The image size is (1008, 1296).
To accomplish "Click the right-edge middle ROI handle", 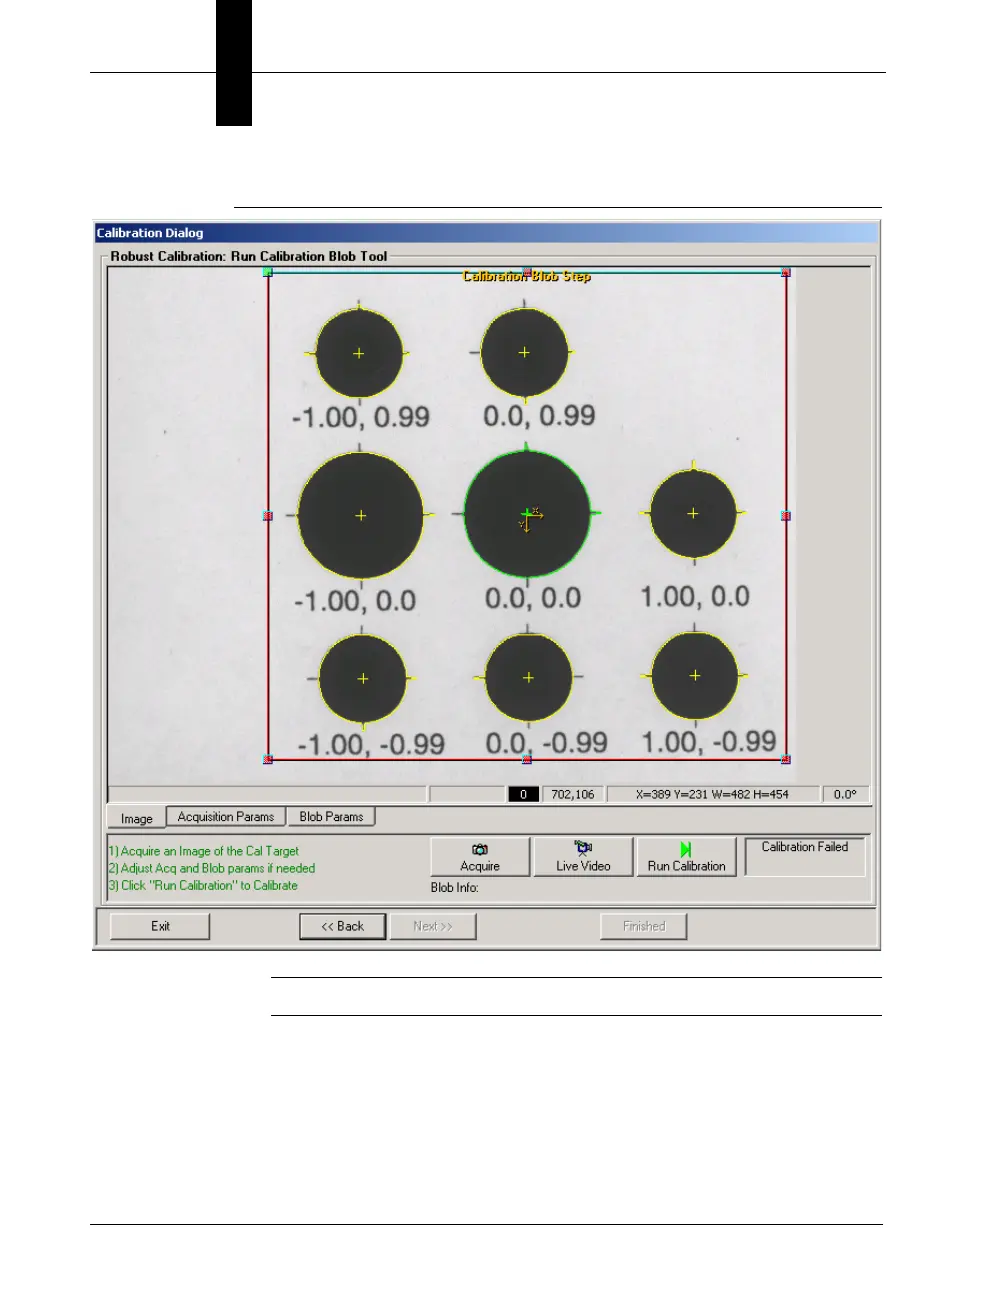I will pos(786,516).
